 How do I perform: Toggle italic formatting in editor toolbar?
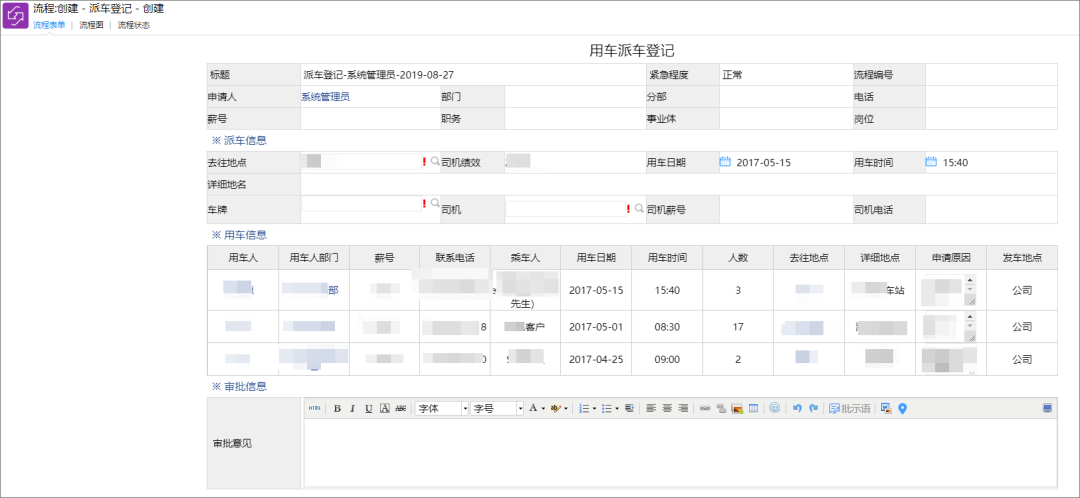[353, 408]
